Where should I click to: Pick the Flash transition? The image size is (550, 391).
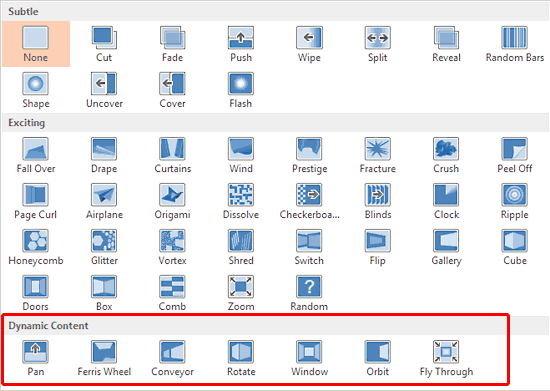pos(241,90)
